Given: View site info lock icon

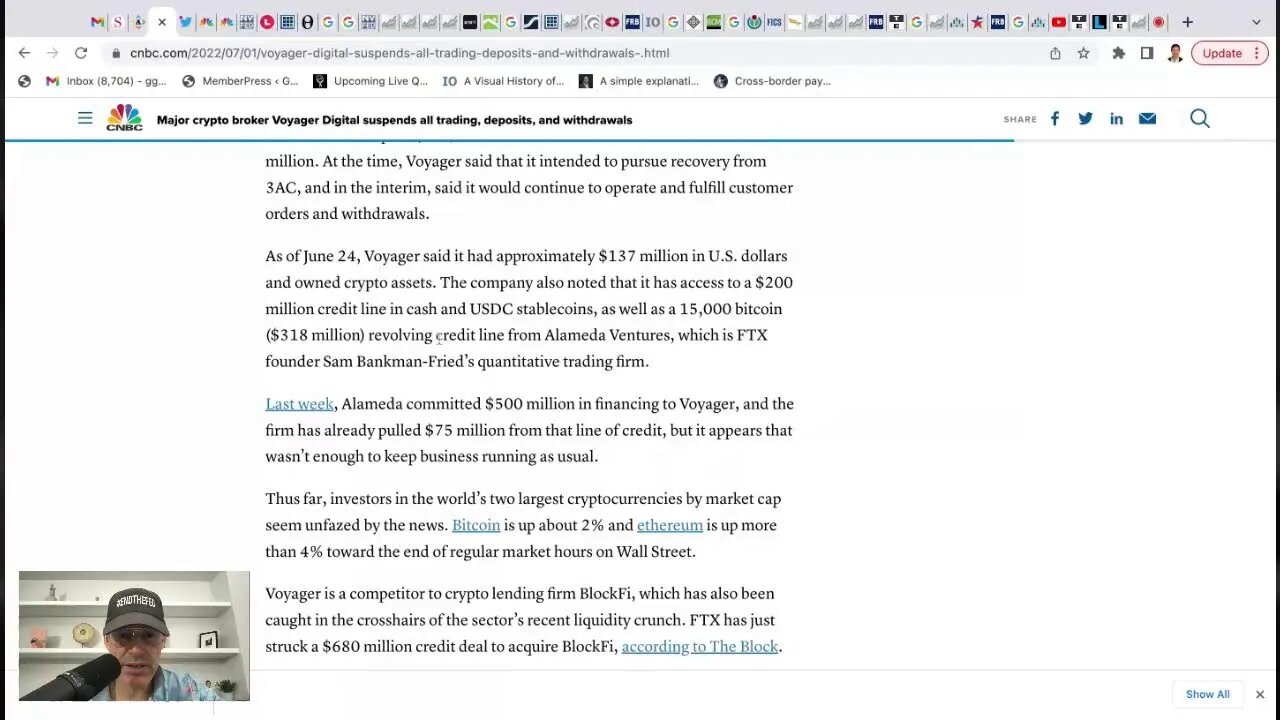Looking at the screenshot, I should point(116,53).
